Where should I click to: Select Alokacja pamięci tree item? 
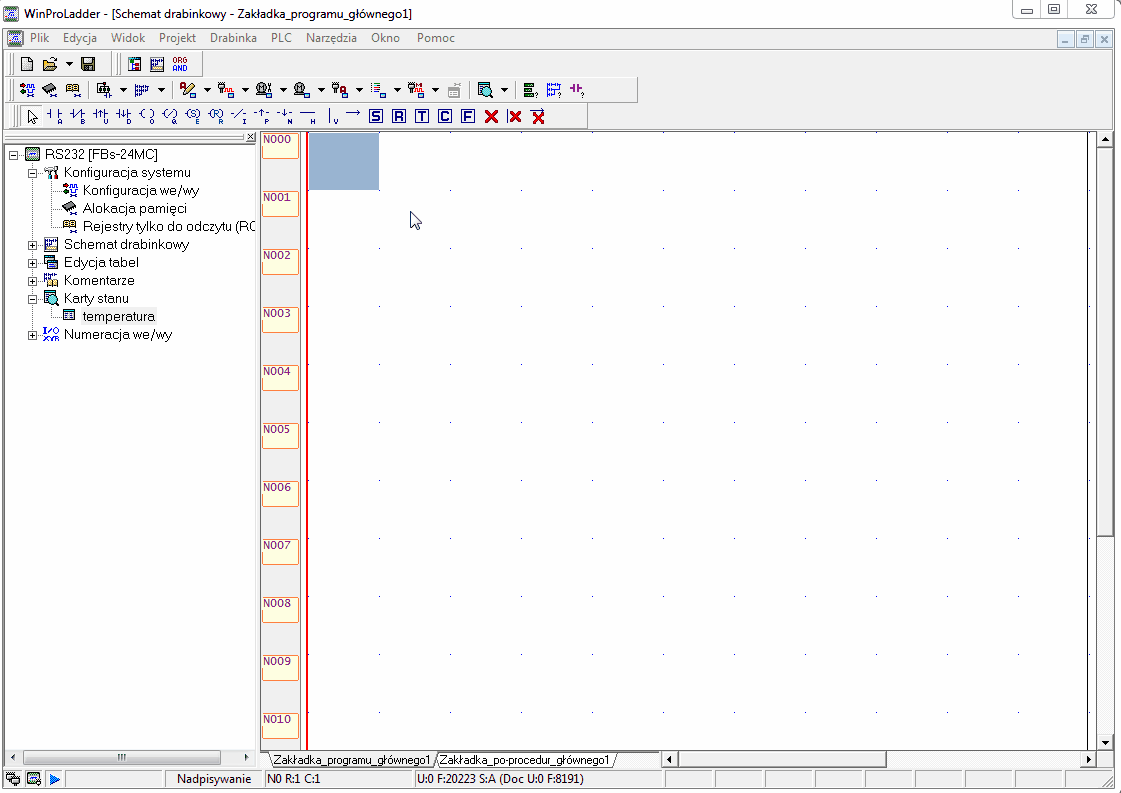coord(134,208)
